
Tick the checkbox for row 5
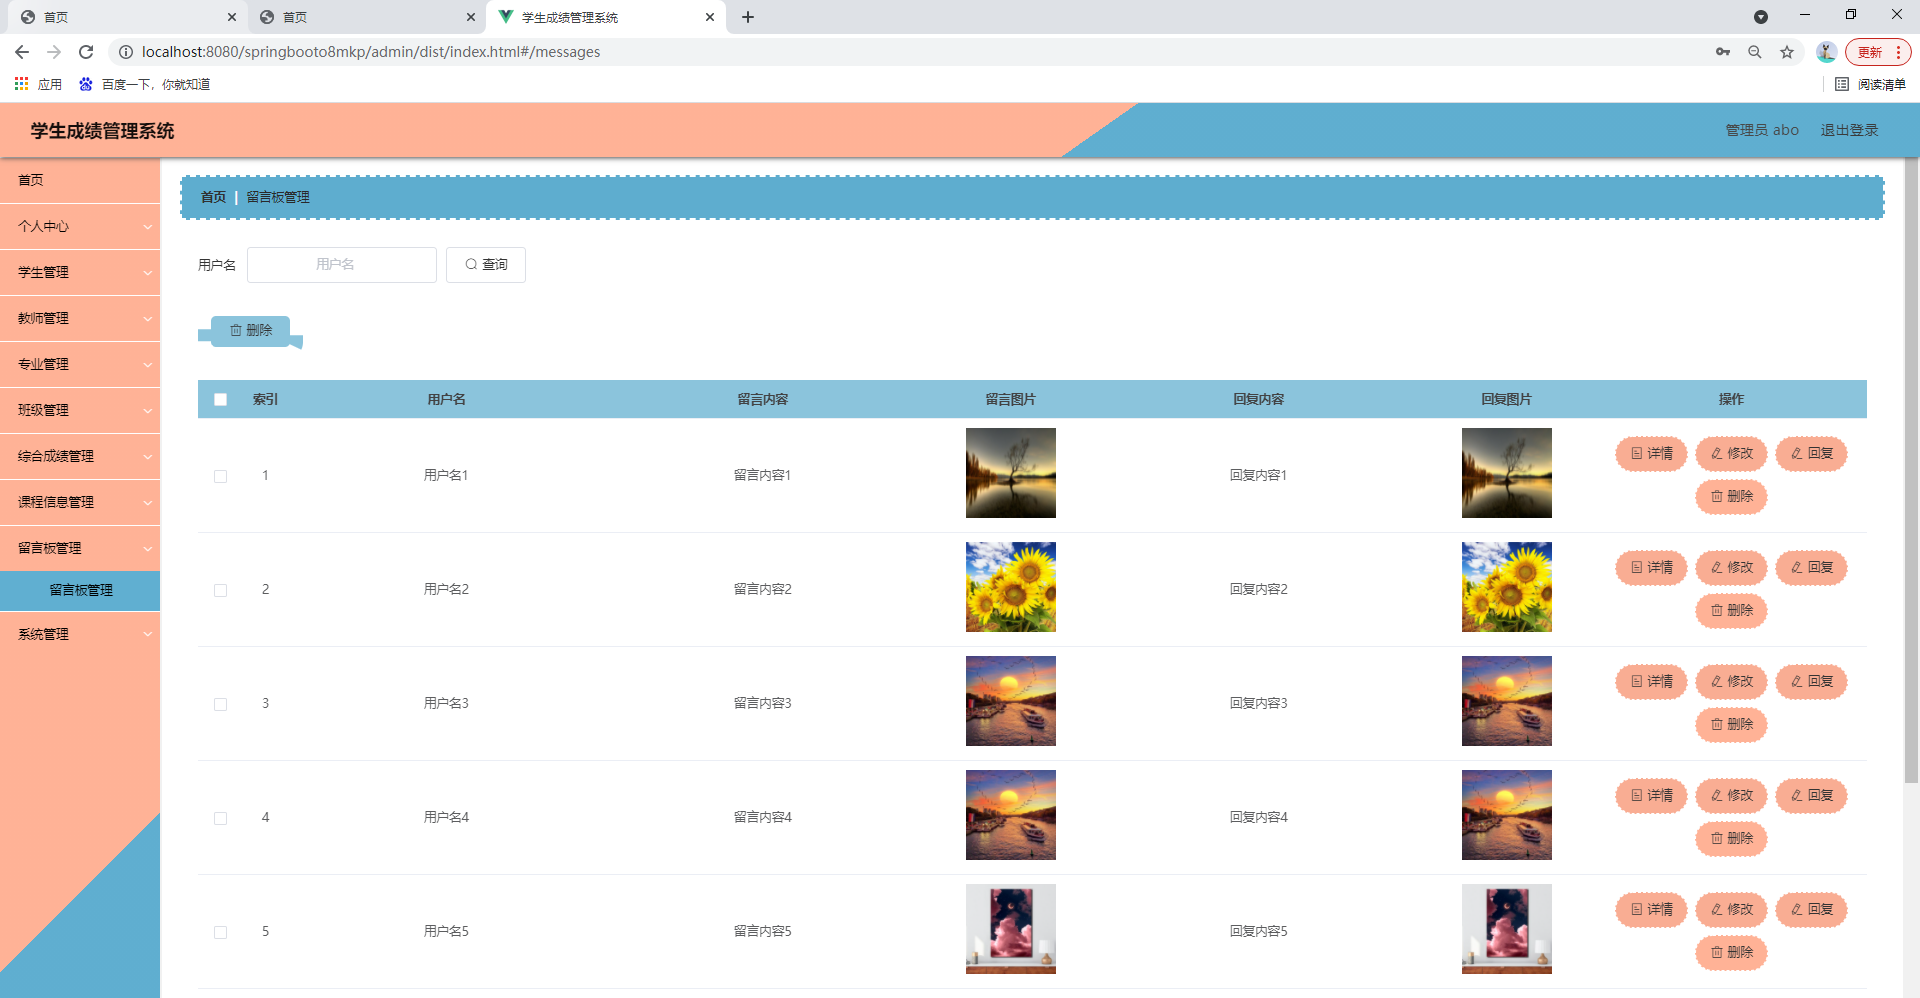[x=221, y=933]
